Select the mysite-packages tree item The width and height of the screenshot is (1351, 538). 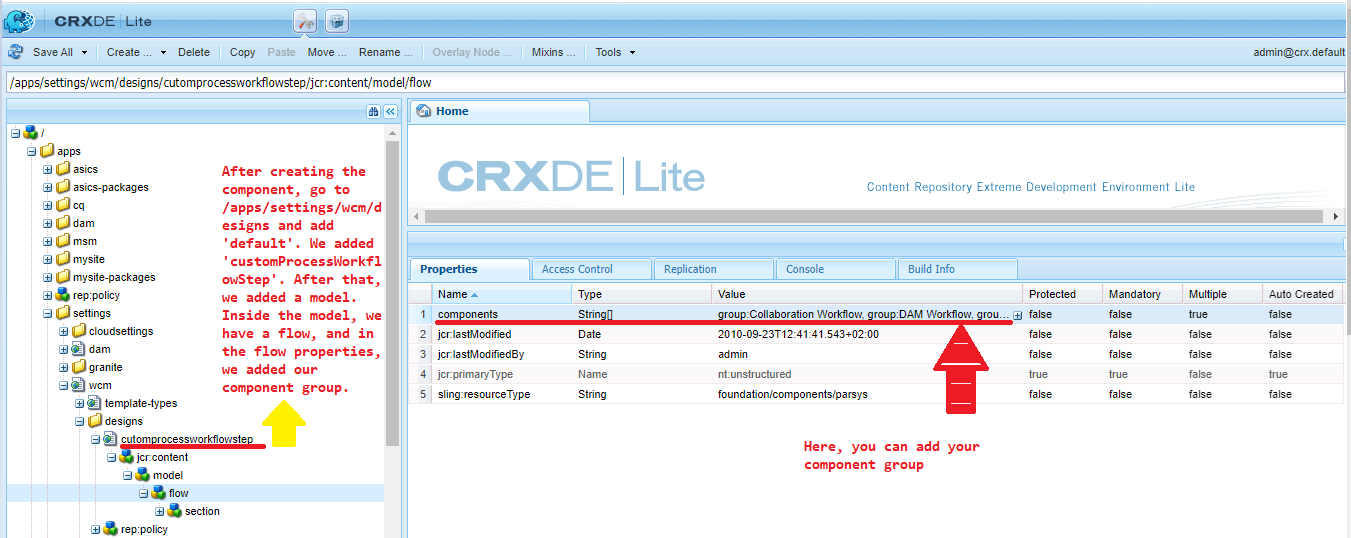(114, 277)
